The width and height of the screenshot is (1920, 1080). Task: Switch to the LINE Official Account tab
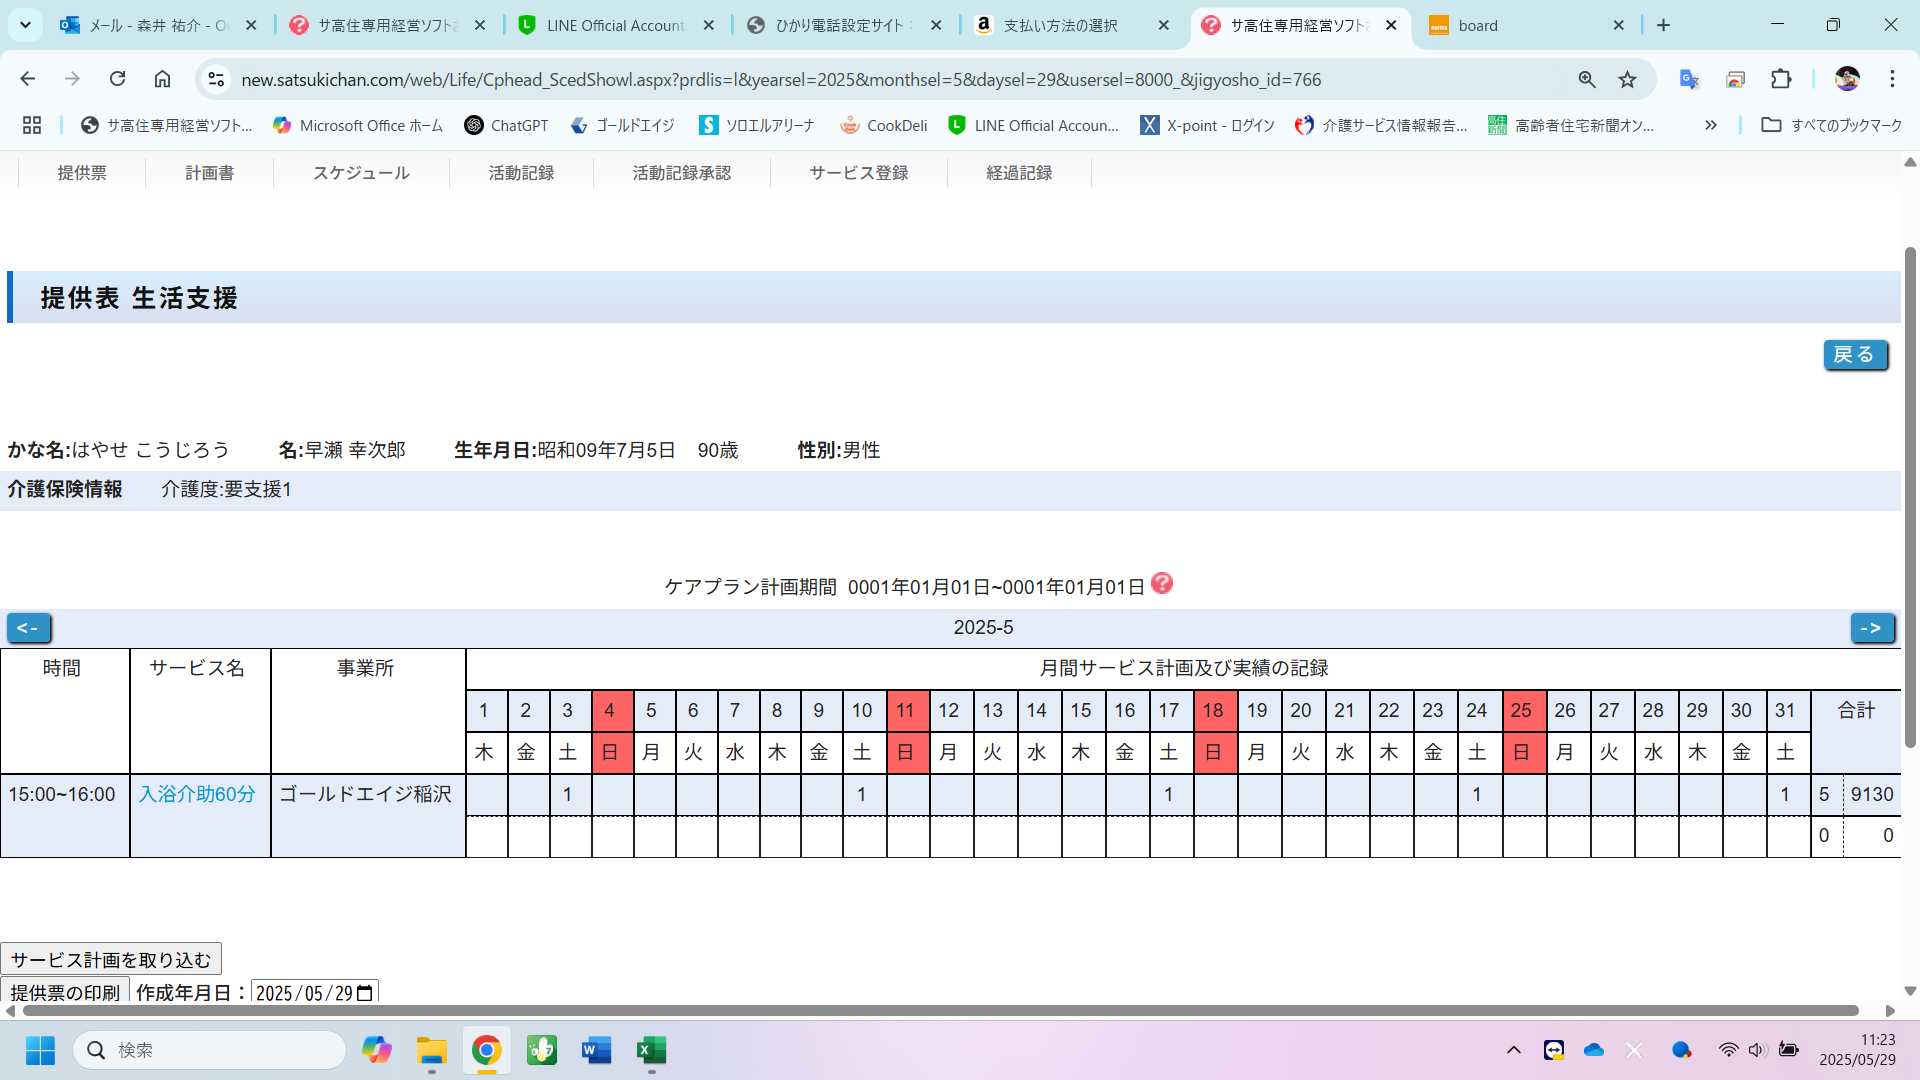615,25
